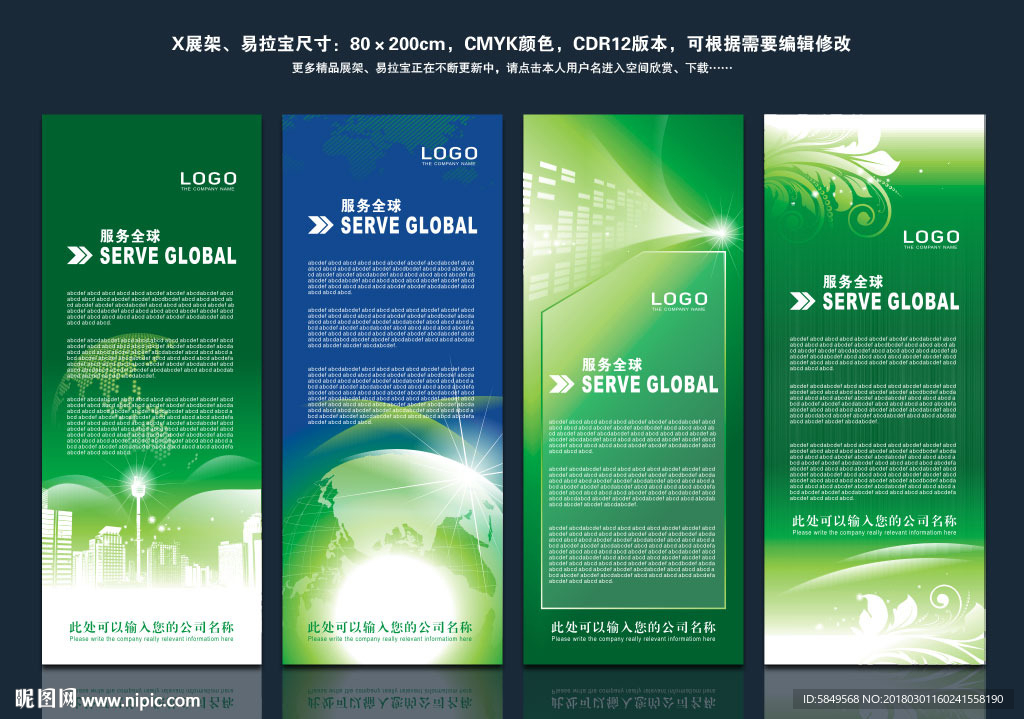Click the large globe on the blue banner
The height and width of the screenshot is (719, 1024).
400,500
